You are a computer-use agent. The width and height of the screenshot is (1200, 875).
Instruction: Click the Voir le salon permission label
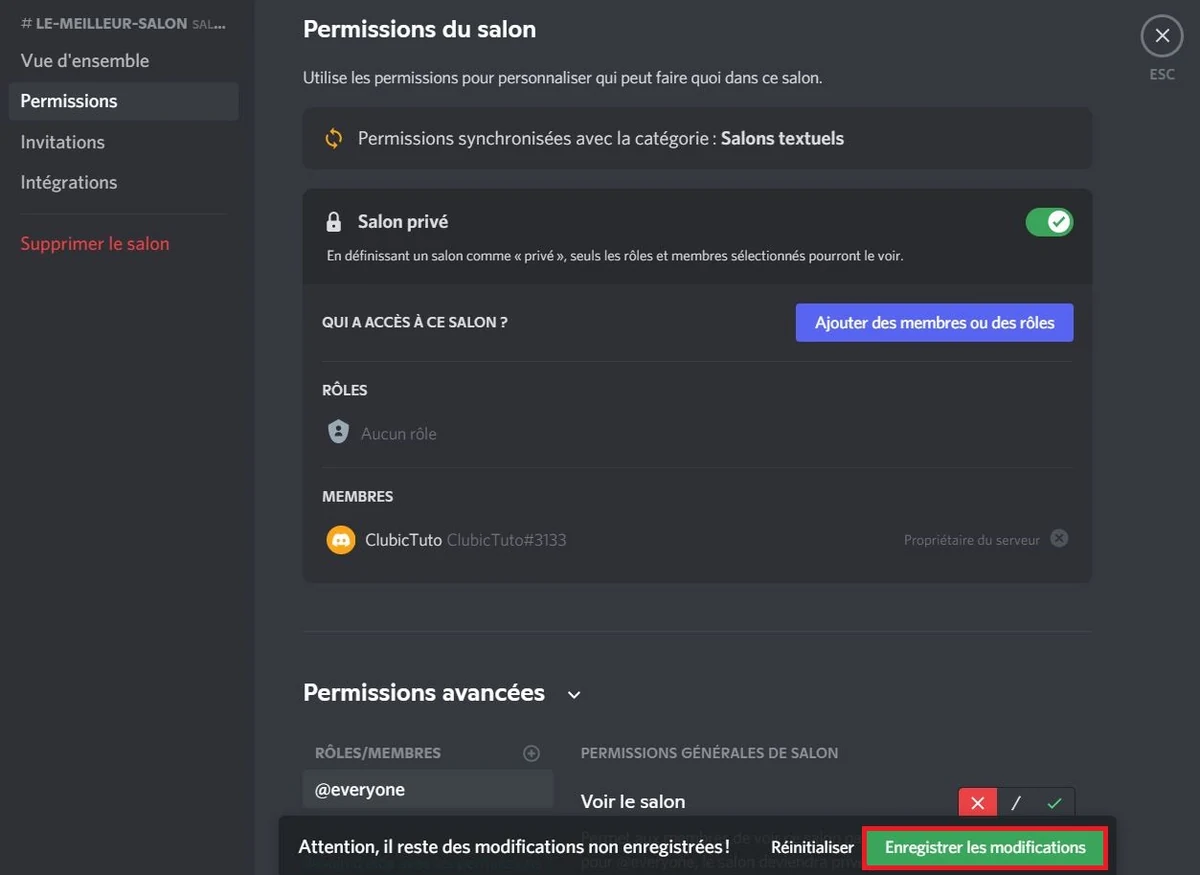coord(633,802)
